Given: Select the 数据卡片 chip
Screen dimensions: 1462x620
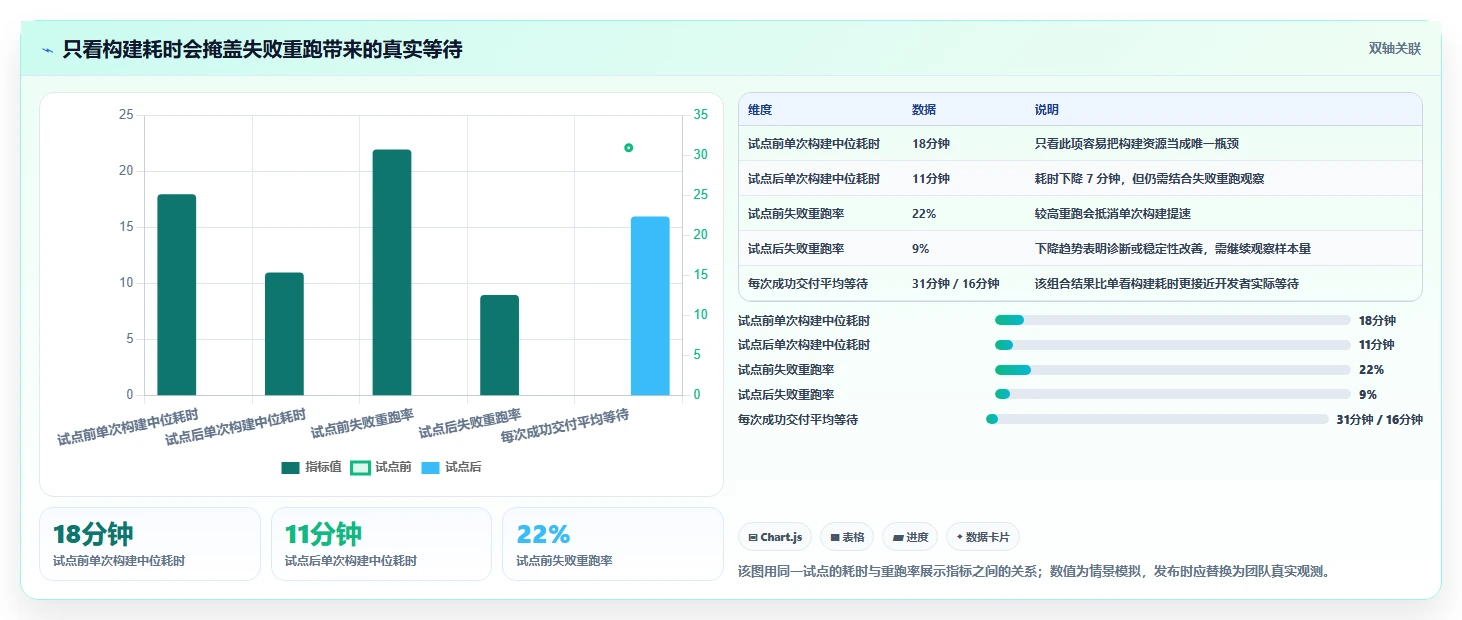Looking at the screenshot, I should (x=983, y=537).
